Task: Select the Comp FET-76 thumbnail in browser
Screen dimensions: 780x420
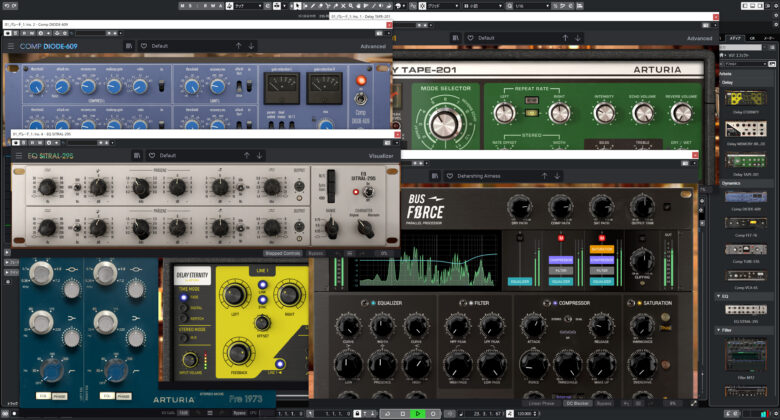Action: (747, 222)
